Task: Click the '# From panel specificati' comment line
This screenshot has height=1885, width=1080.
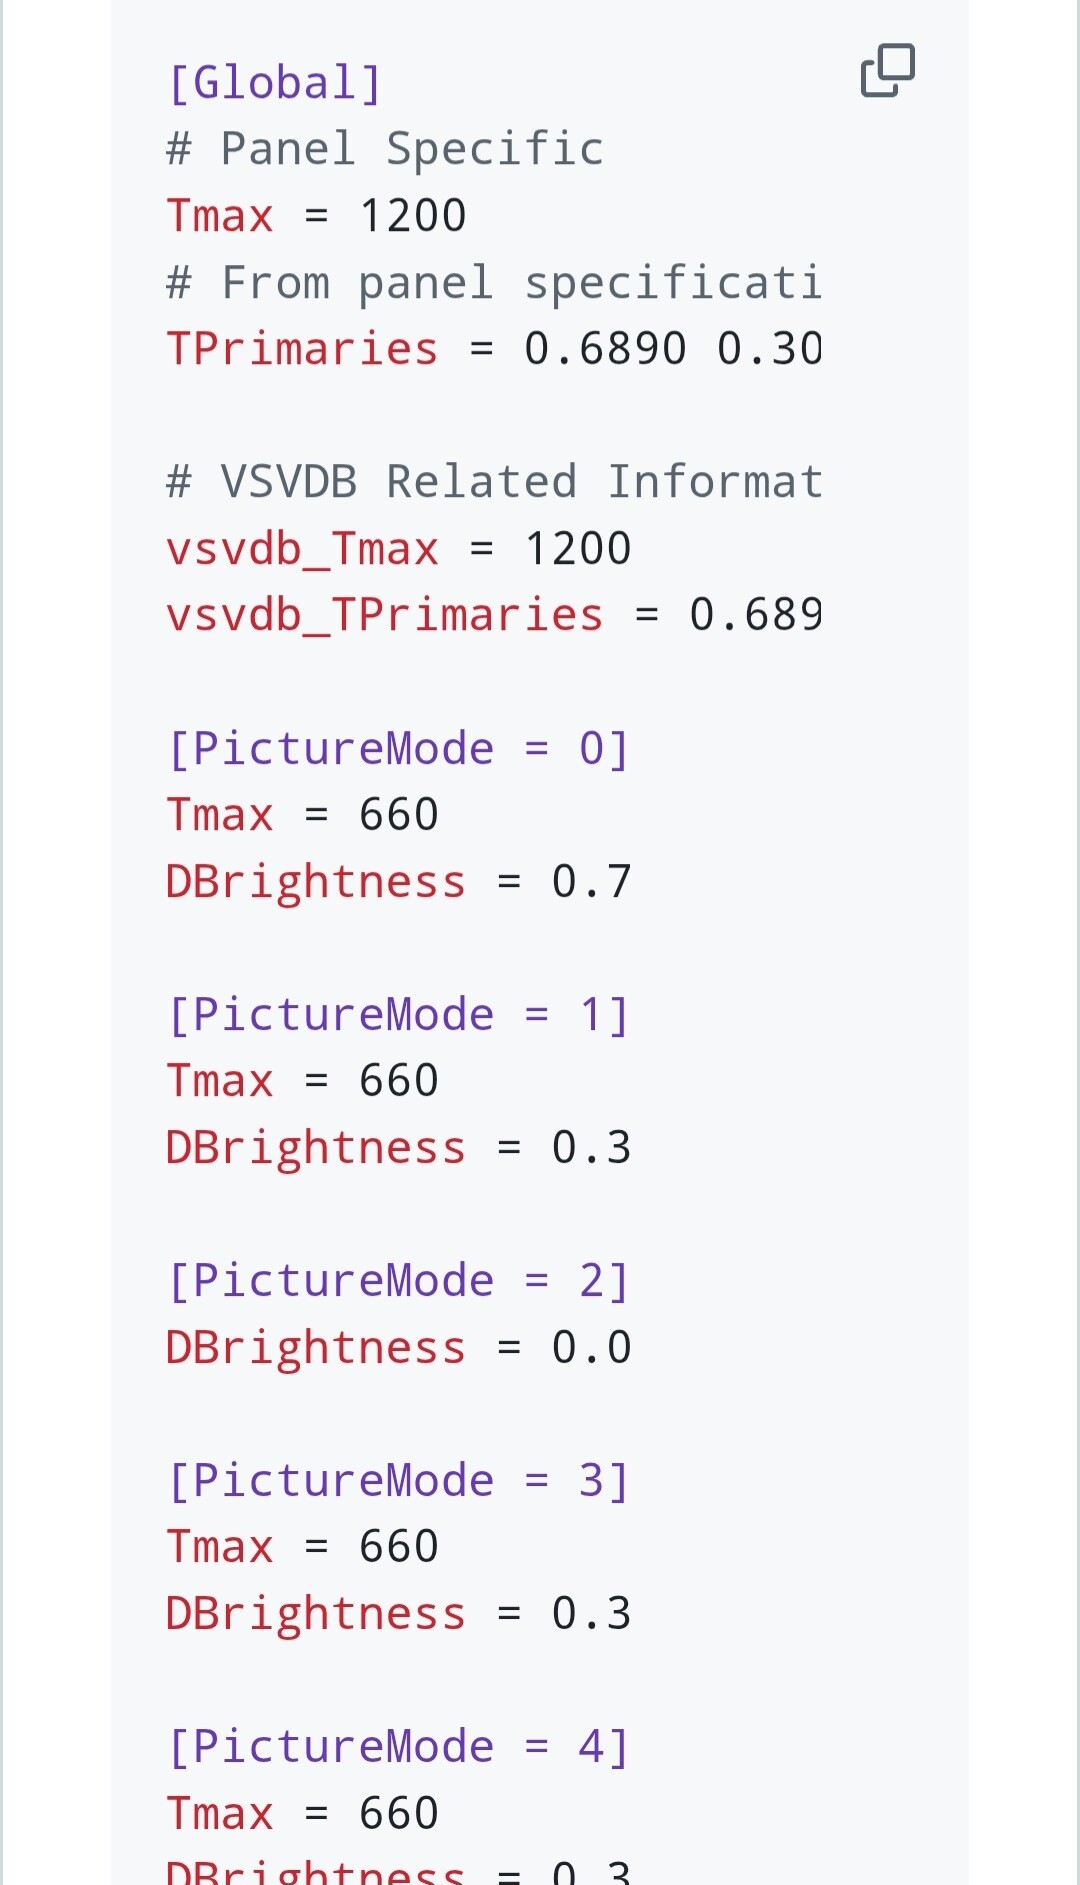Action: tap(494, 282)
